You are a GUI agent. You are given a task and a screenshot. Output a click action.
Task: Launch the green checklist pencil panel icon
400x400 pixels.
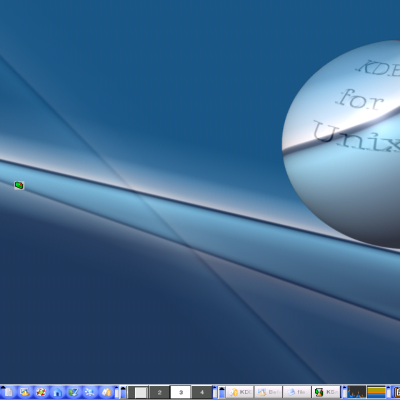[73, 392]
